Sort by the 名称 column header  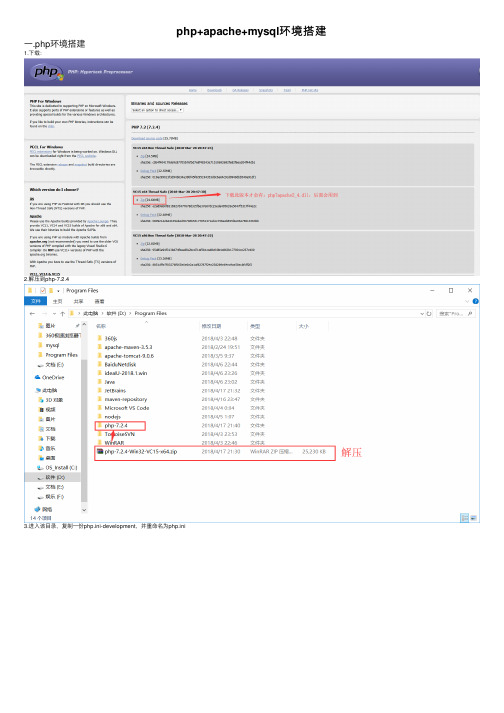click(x=101, y=326)
